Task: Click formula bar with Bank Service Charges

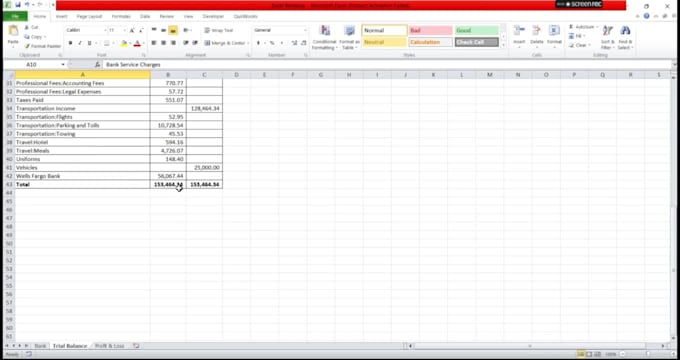Action: pyautogui.click(x=386, y=64)
